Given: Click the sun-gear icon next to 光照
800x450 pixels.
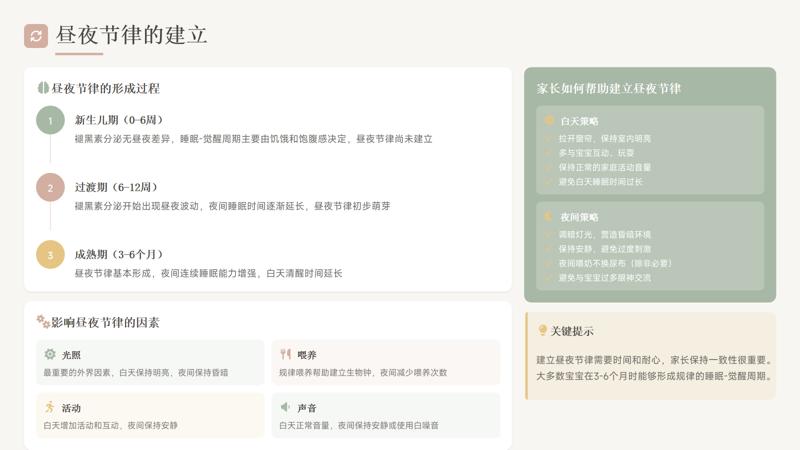Looking at the screenshot, I should [x=50, y=354].
